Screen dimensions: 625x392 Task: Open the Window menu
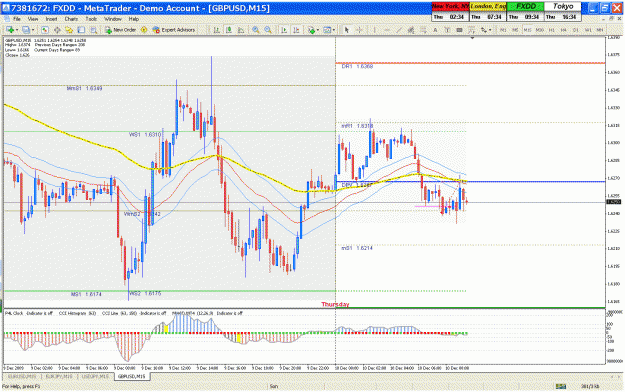(113, 19)
